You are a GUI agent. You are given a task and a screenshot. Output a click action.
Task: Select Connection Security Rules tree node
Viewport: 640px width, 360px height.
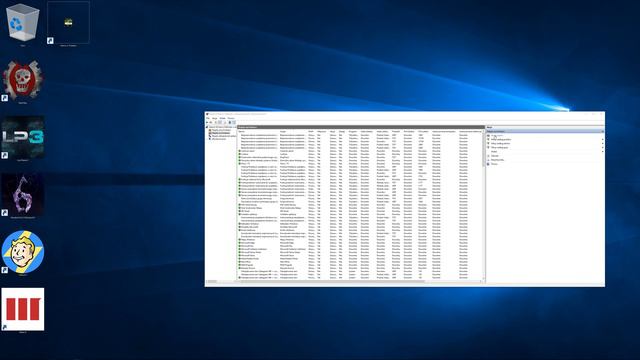223,136
